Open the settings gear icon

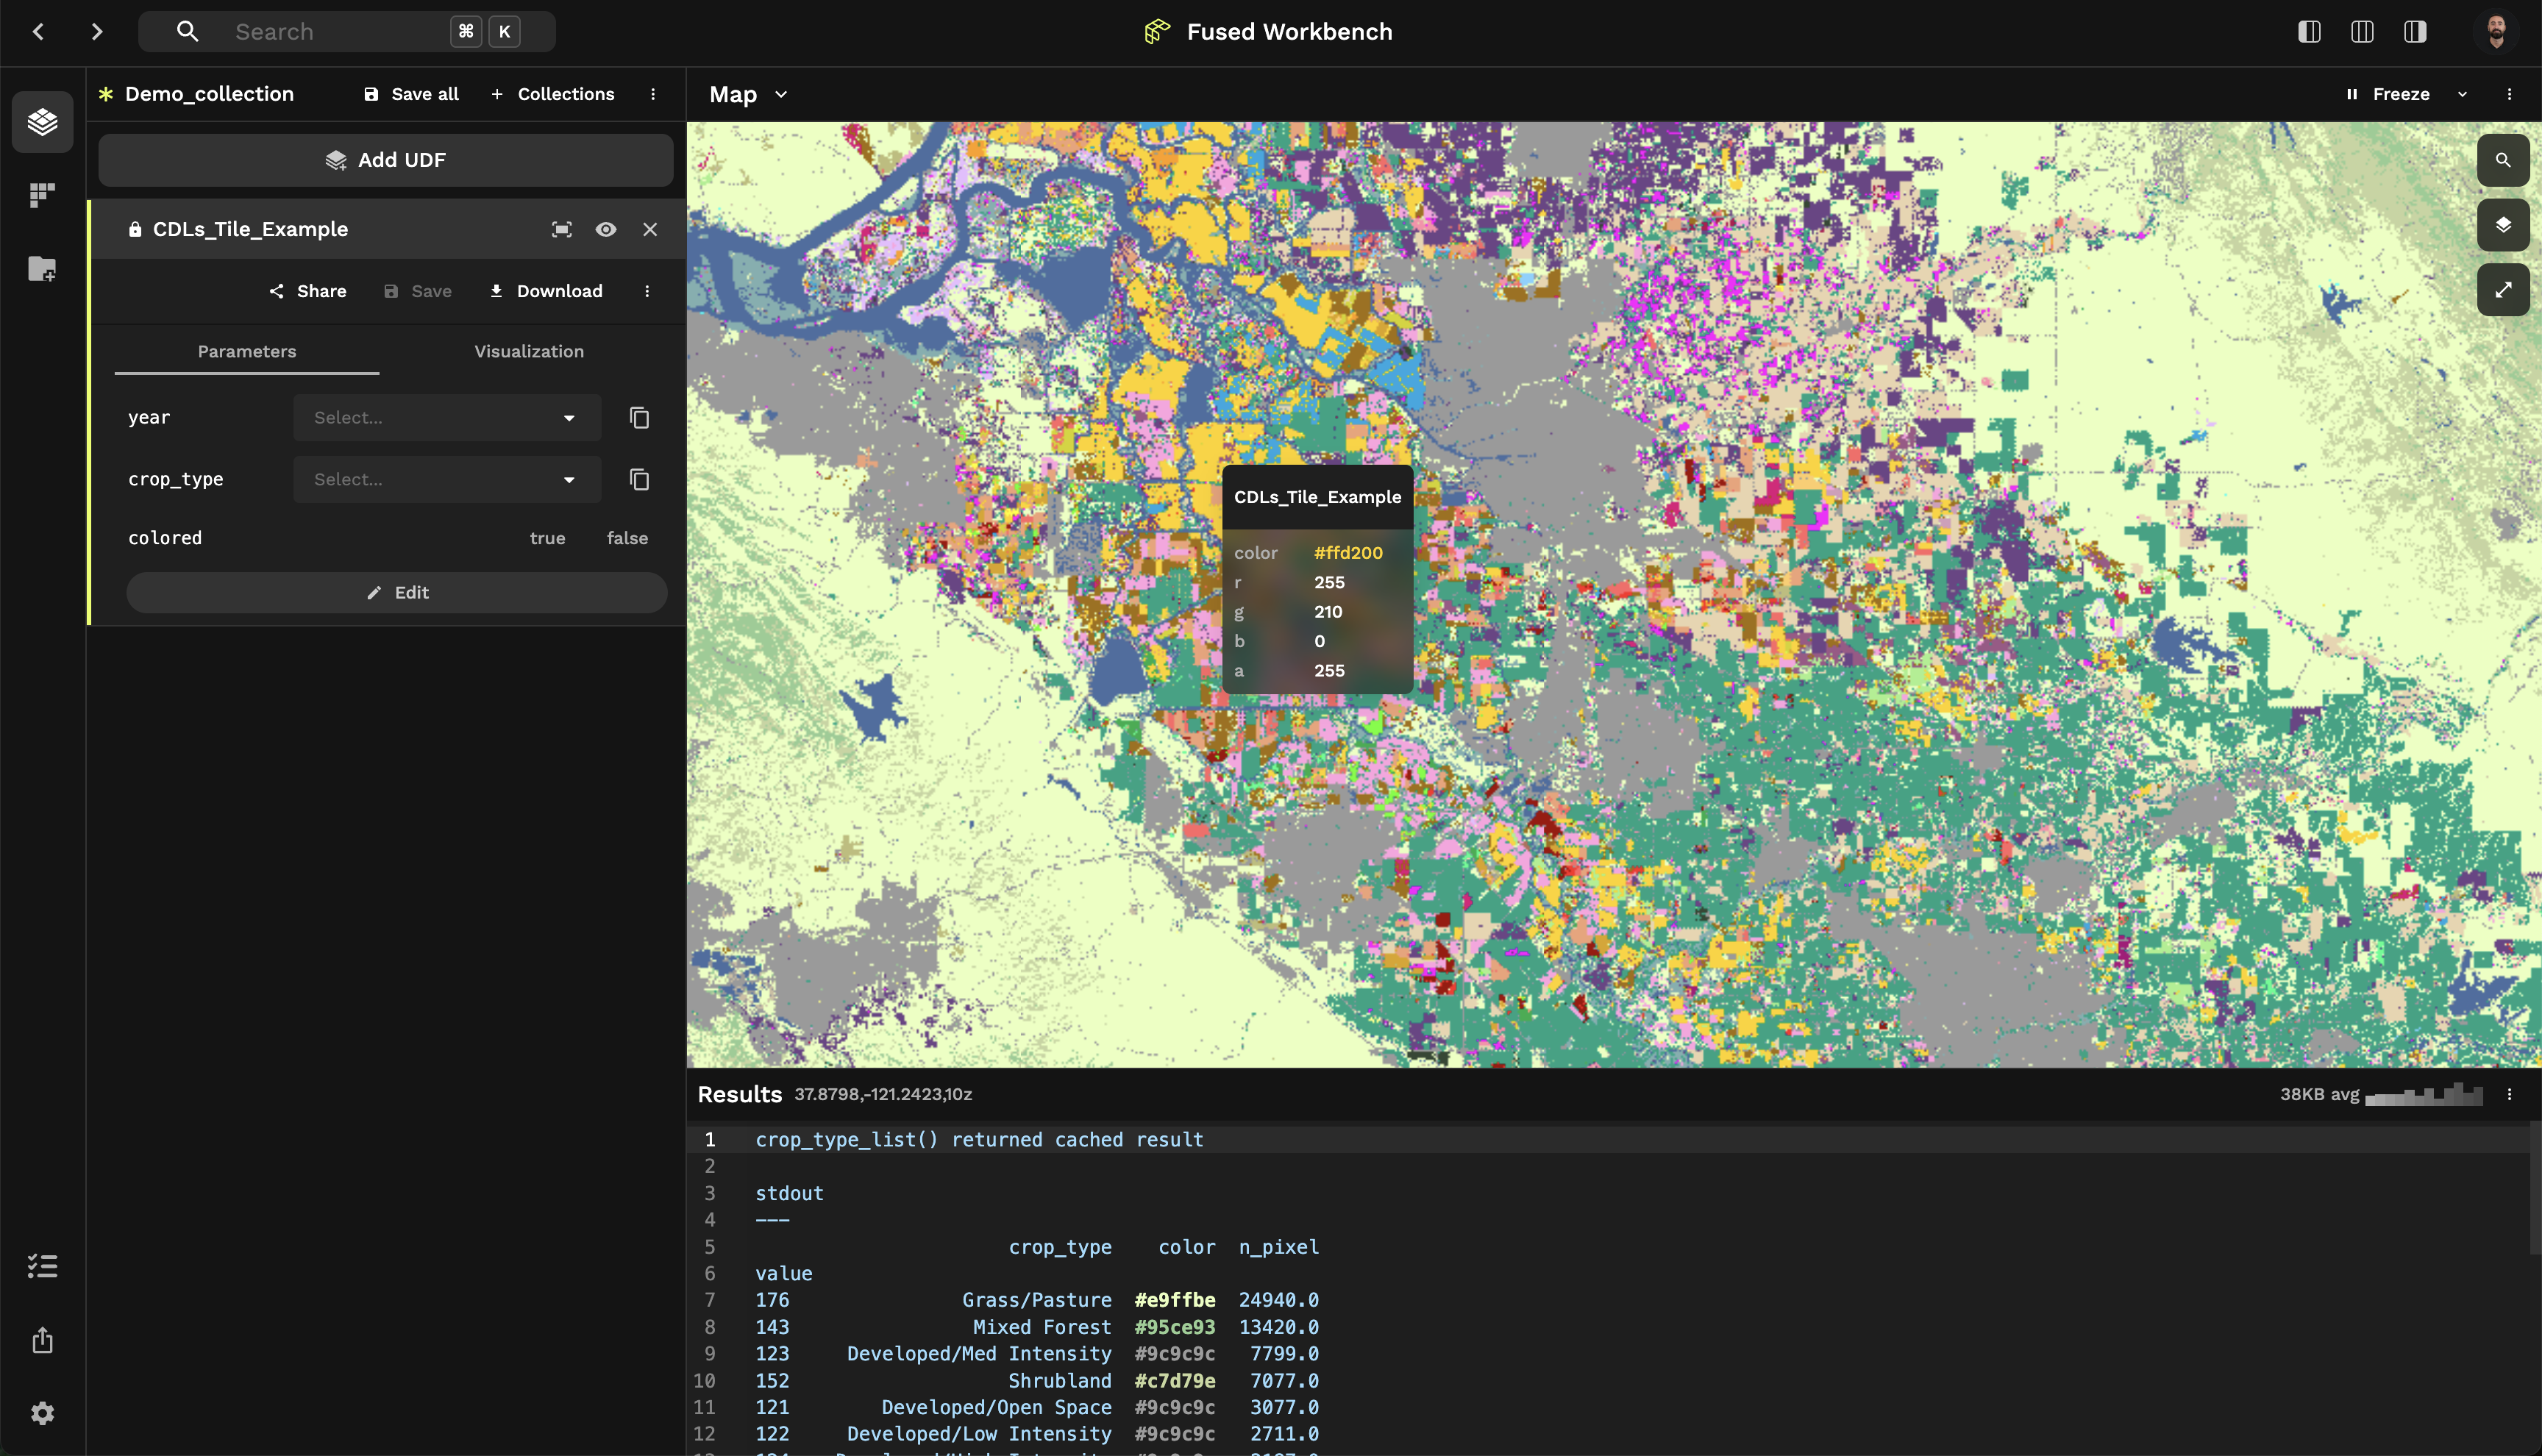(x=42, y=1413)
